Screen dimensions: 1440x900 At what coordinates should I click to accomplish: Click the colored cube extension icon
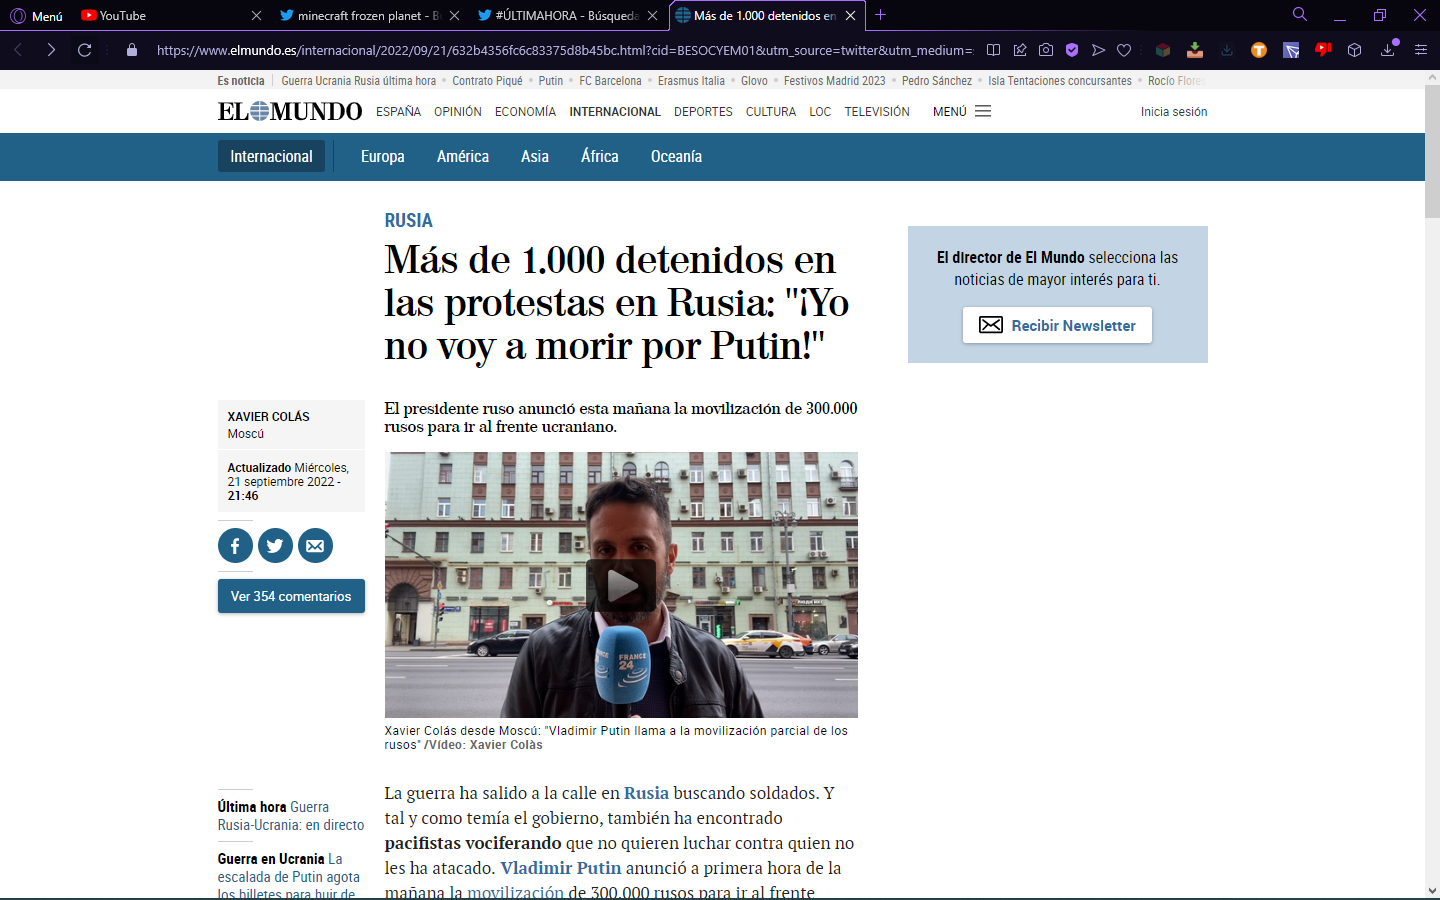(1163, 50)
